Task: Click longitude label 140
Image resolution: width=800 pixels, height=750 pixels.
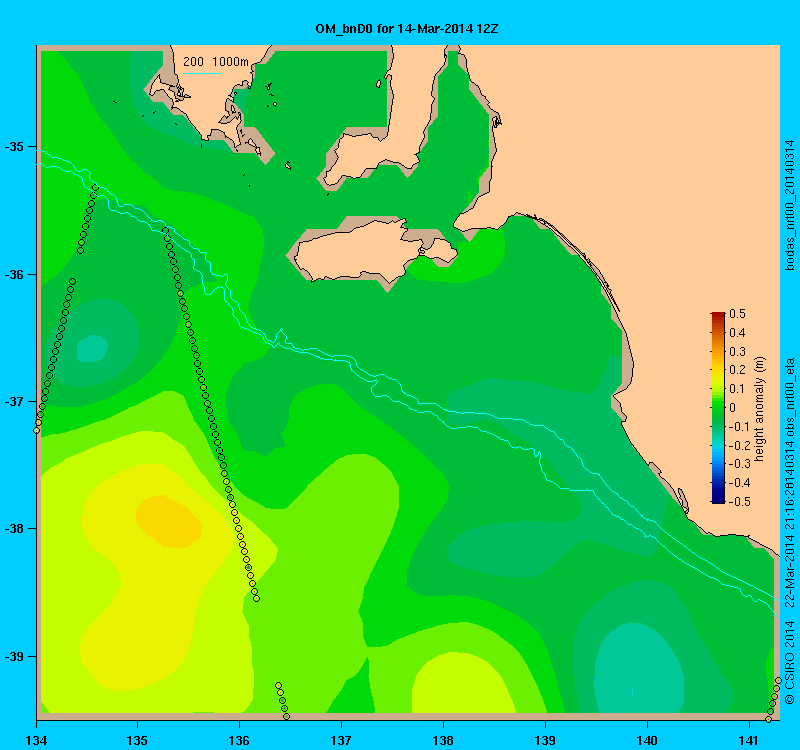Action: point(647,740)
